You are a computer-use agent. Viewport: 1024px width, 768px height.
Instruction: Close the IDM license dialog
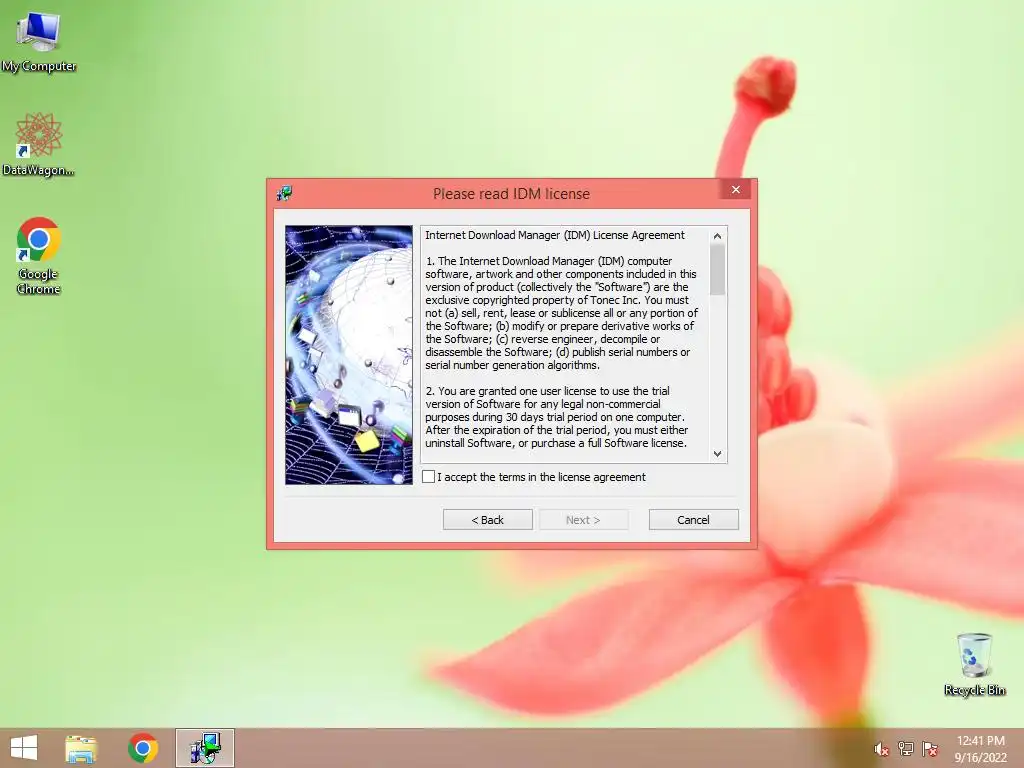[736, 189]
